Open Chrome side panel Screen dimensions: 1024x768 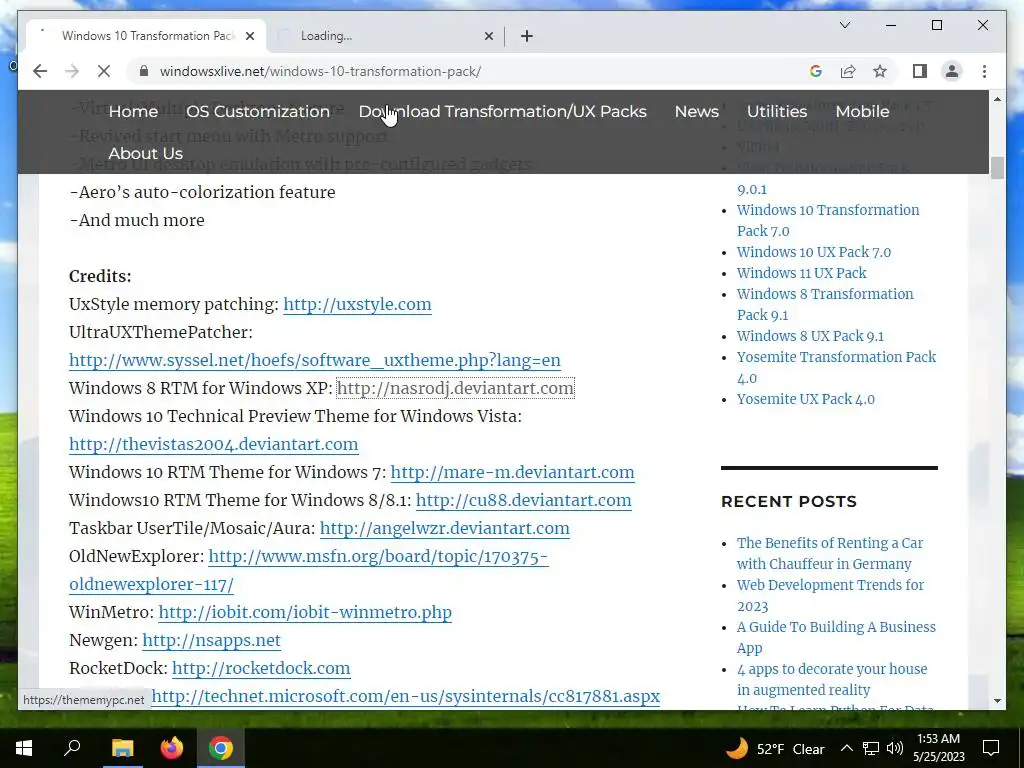pyautogui.click(x=920, y=71)
